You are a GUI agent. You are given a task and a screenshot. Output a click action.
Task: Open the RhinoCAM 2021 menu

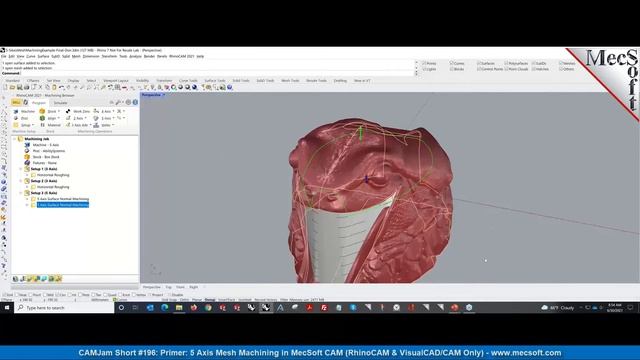pyautogui.click(x=182, y=56)
